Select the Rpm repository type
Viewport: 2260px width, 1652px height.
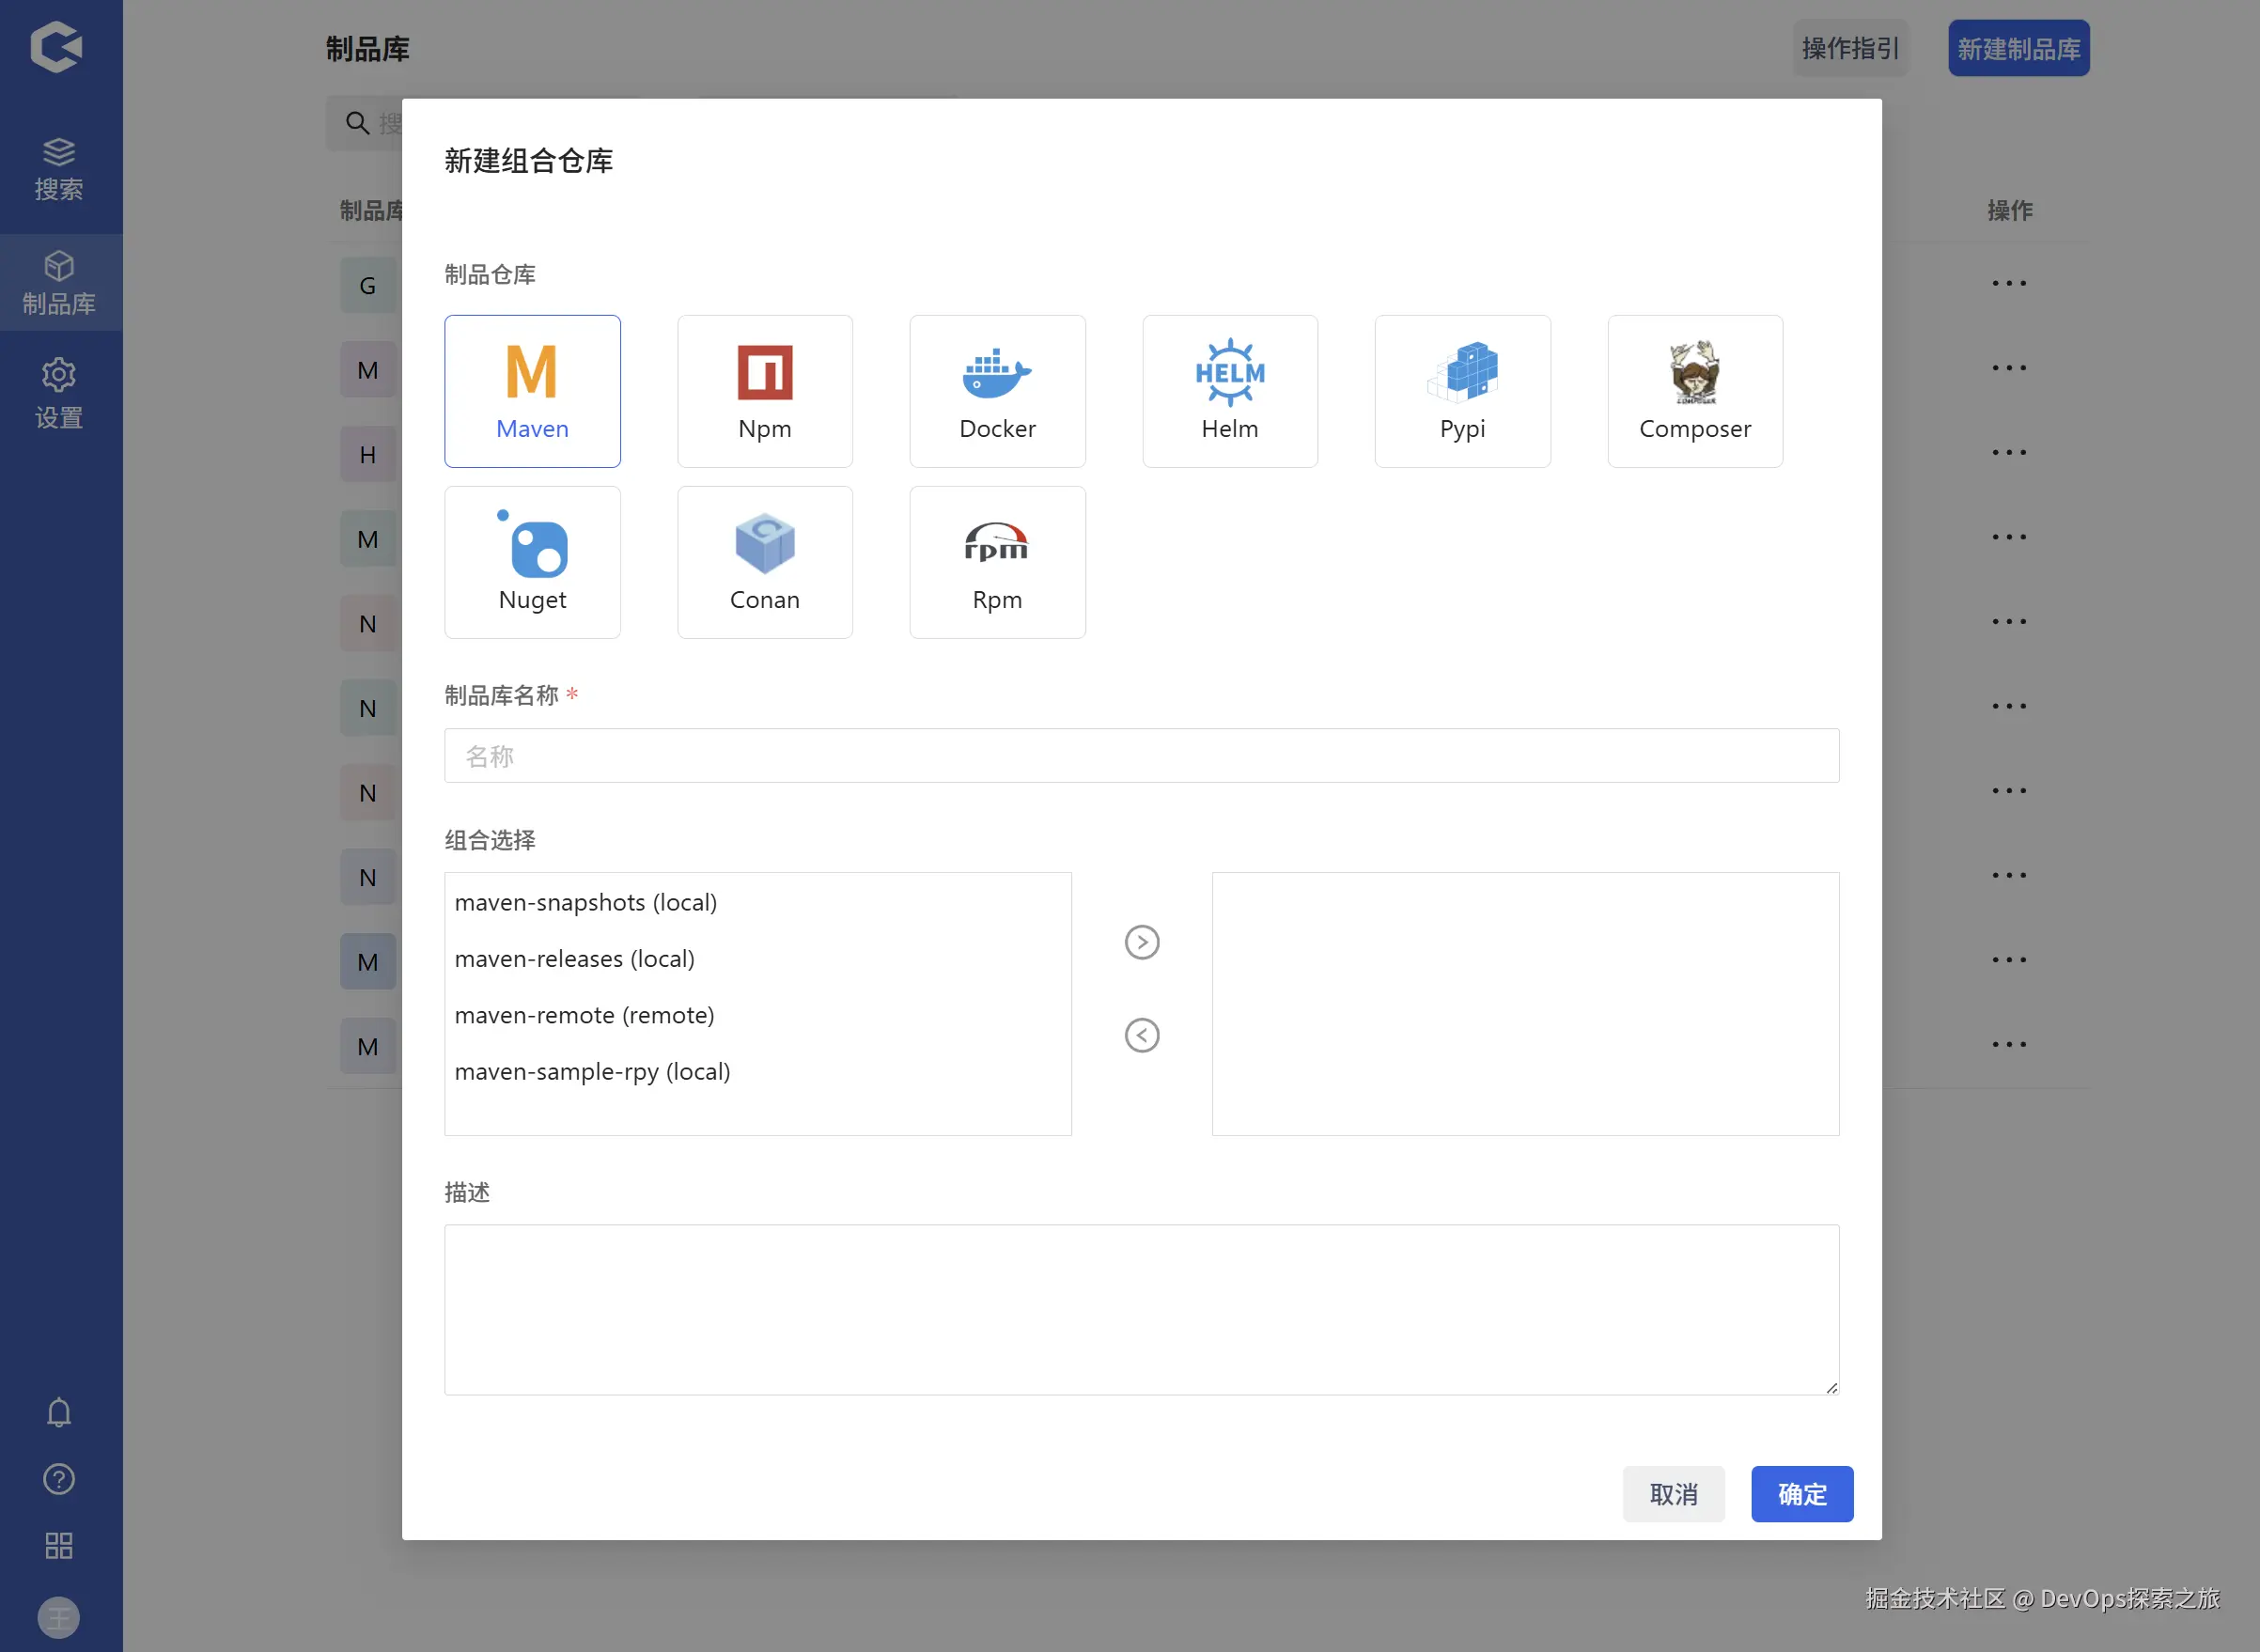(x=997, y=562)
